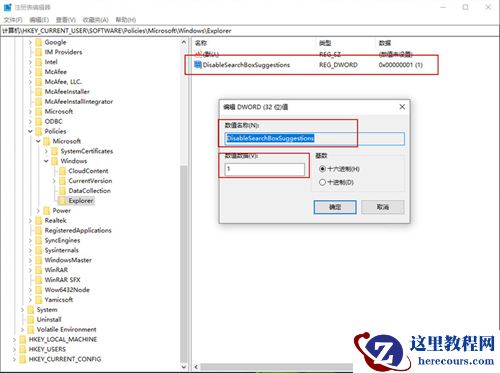Expand the HKEY_LOCAL_MACHINE hive
Image resolution: width=500 pixels, height=373 pixels.
(x=14, y=339)
